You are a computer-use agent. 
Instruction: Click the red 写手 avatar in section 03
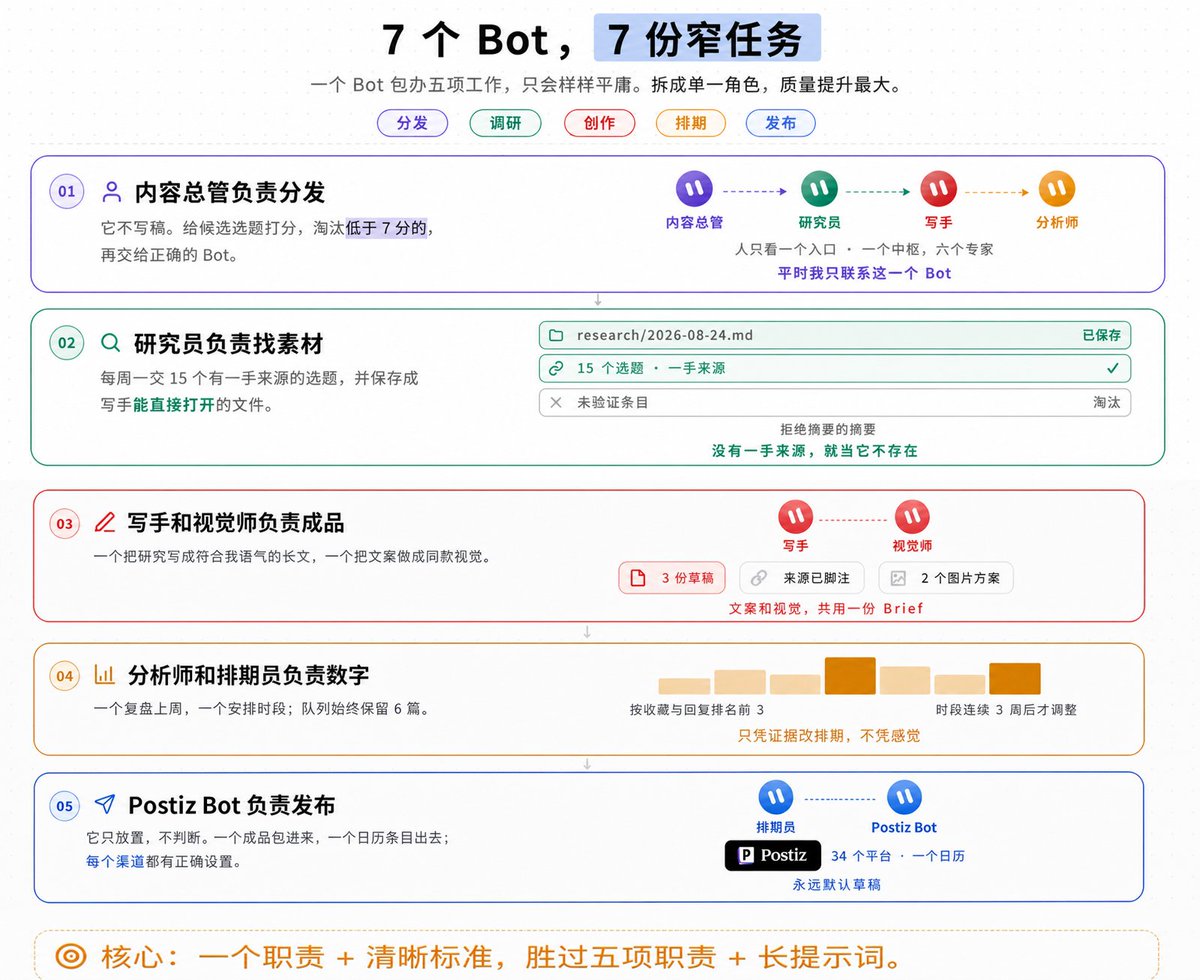point(796,517)
